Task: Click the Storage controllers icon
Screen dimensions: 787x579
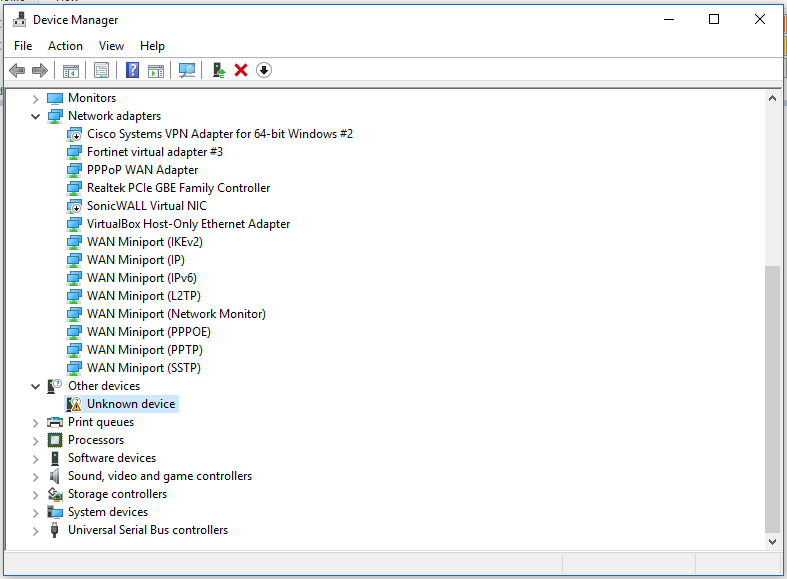Action: [x=55, y=494]
